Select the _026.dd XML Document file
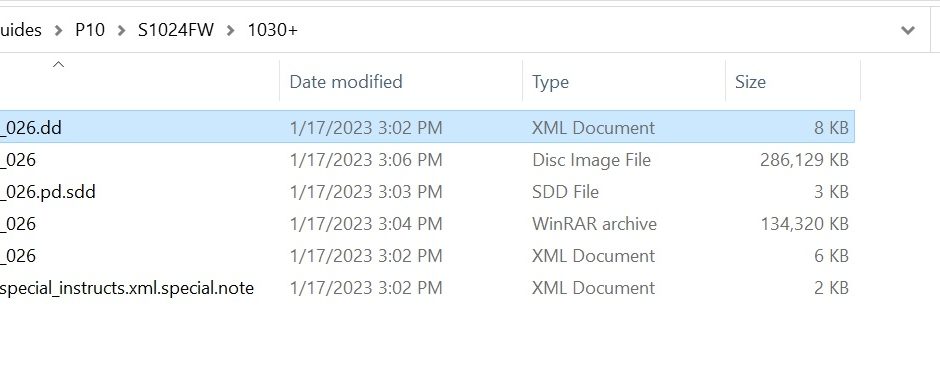The height and width of the screenshot is (377, 940). [x=427, y=127]
